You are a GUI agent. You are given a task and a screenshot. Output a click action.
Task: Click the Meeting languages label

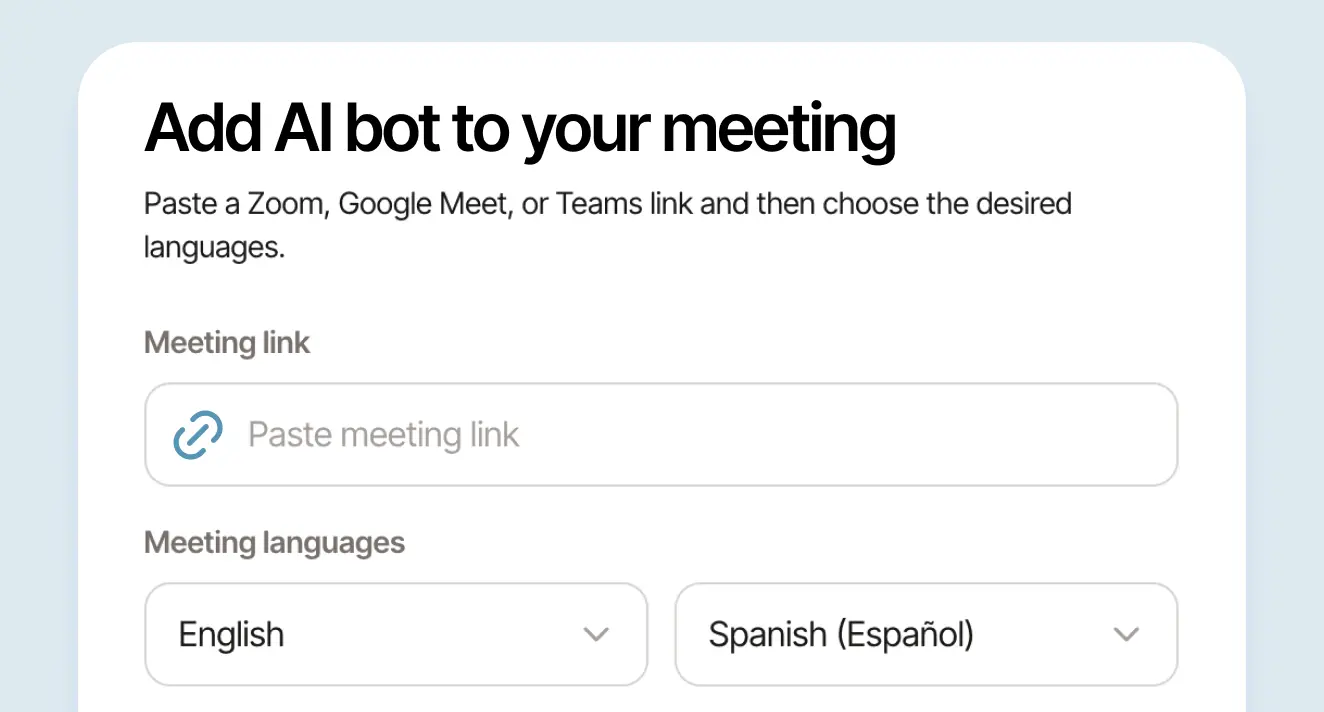pyautogui.click(x=274, y=542)
